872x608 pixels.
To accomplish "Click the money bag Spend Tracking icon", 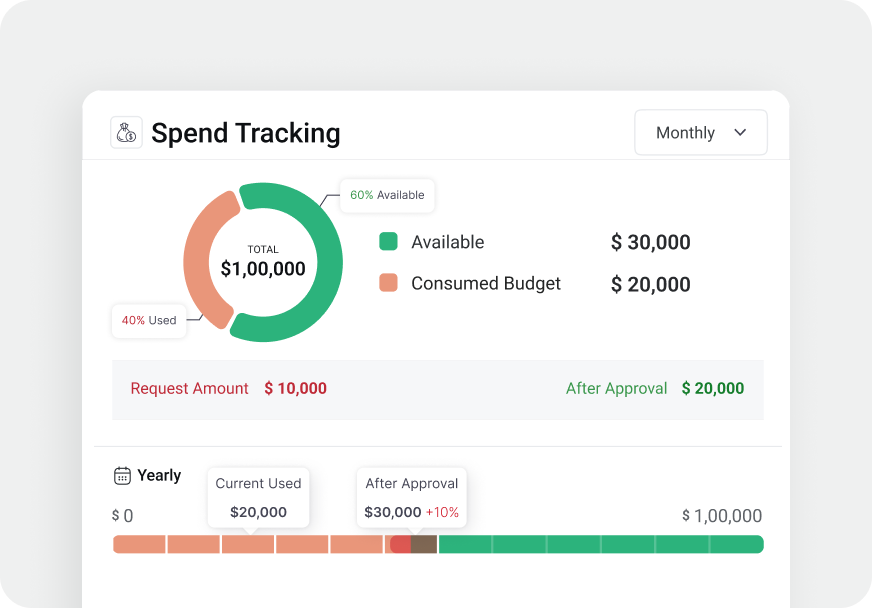I will [x=126, y=132].
